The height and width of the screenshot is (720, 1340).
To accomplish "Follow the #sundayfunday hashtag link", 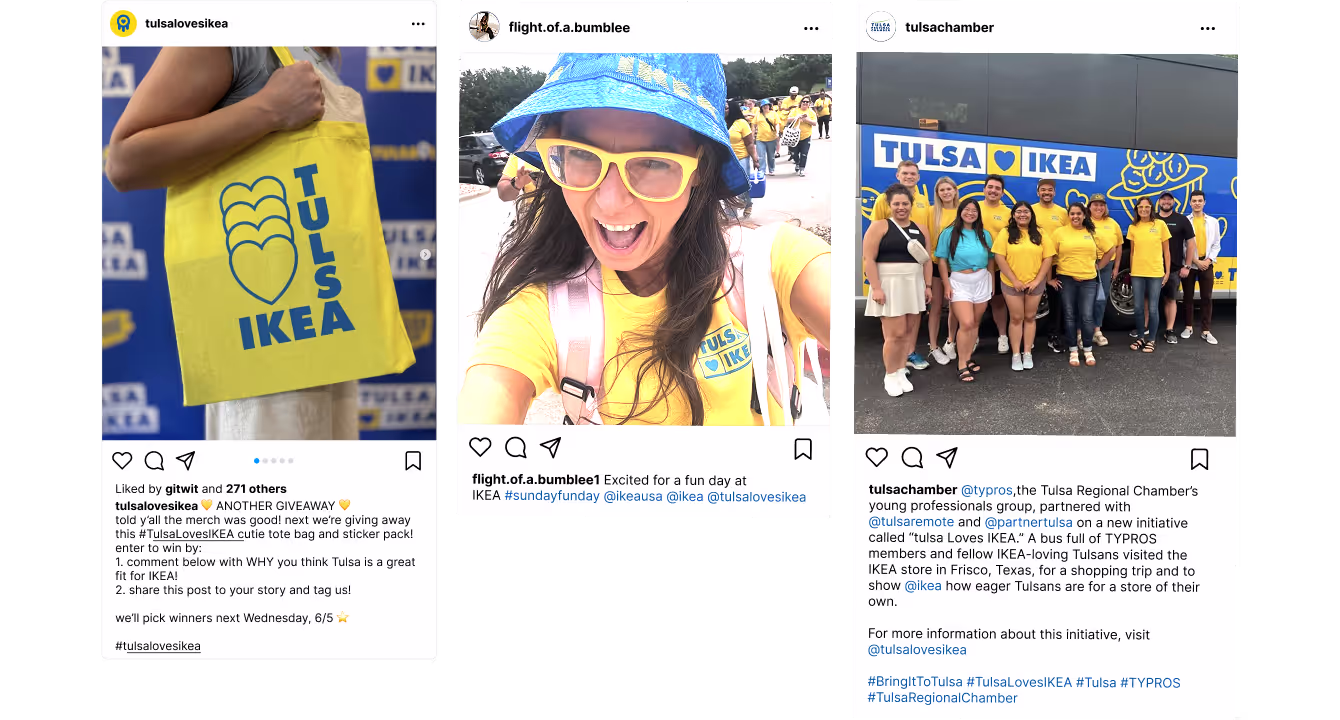I will coord(552,496).
